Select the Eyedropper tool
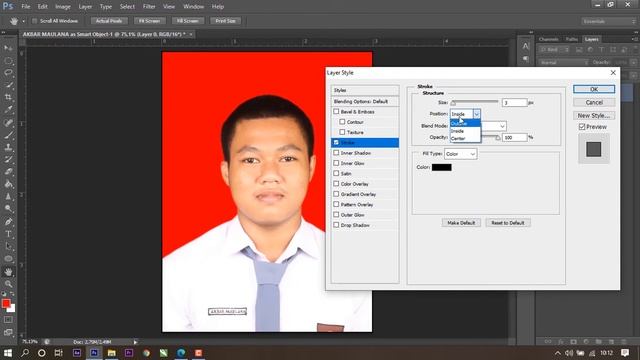The height and width of the screenshot is (360, 640). [x=8, y=110]
